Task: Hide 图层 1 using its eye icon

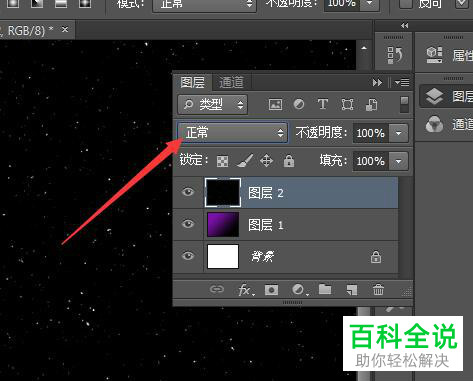Action: point(188,224)
